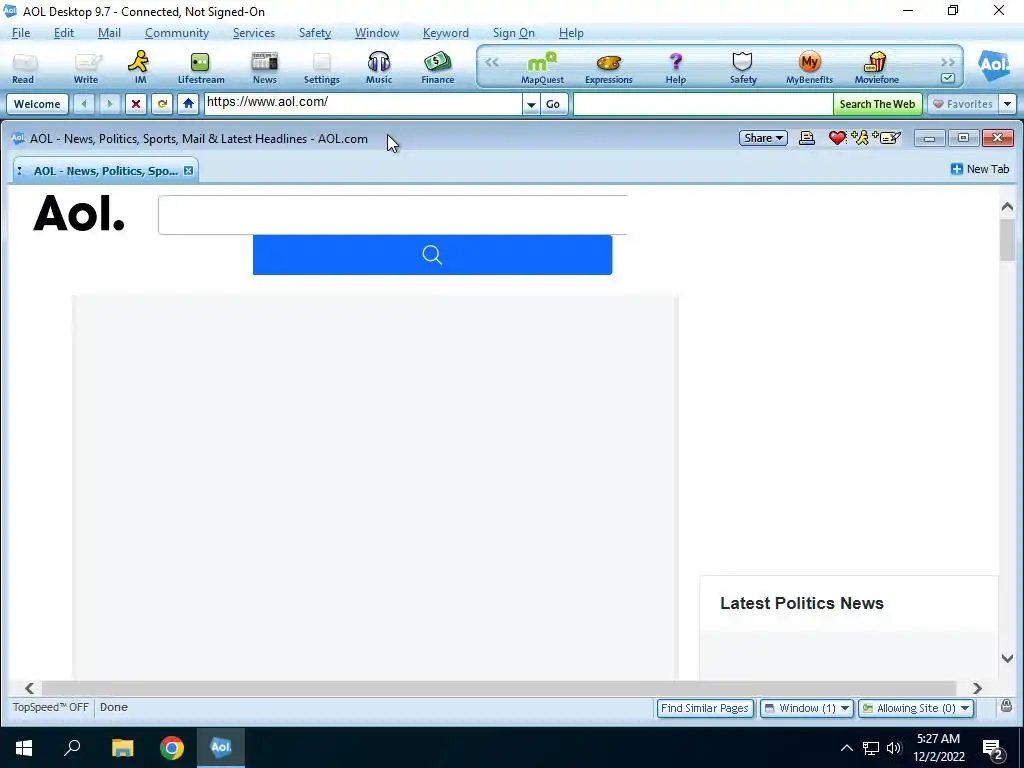Launch MapQuest from the toolbar
This screenshot has height=768, width=1024.
[542, 68]
